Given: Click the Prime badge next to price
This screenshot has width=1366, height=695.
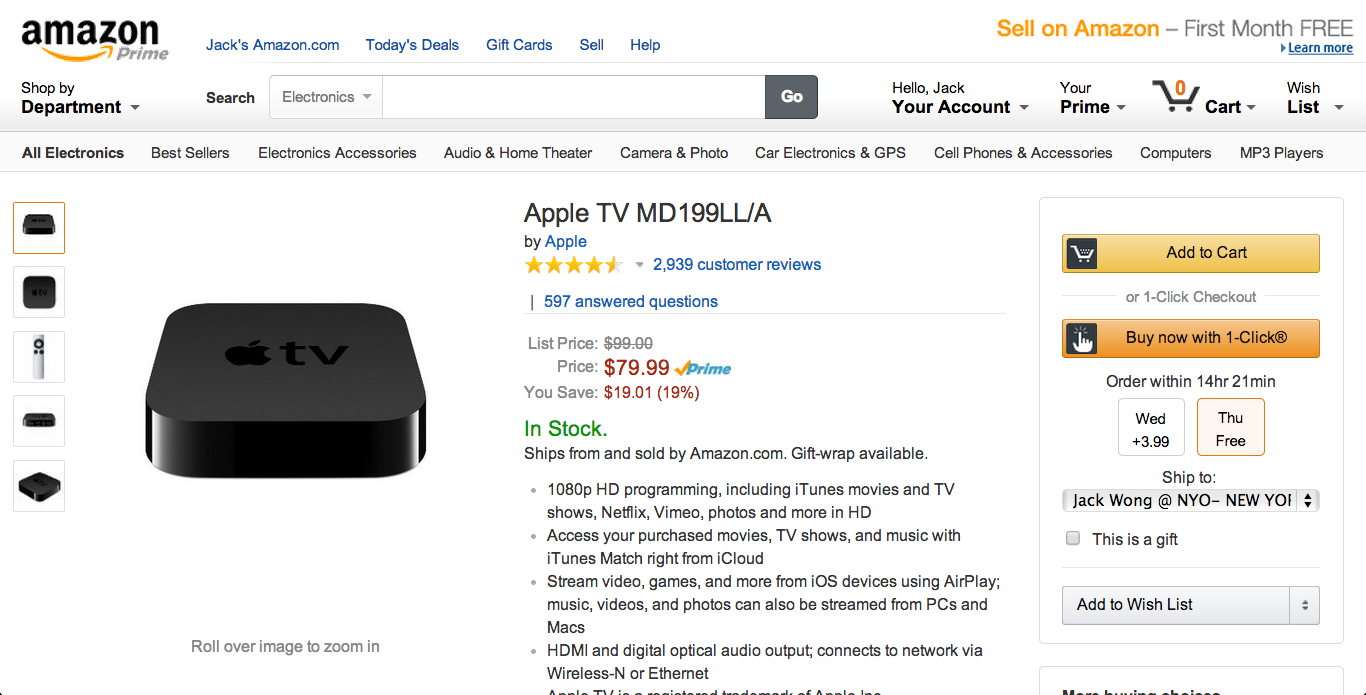Looking at the screenshot, I should tap(703, 368).
